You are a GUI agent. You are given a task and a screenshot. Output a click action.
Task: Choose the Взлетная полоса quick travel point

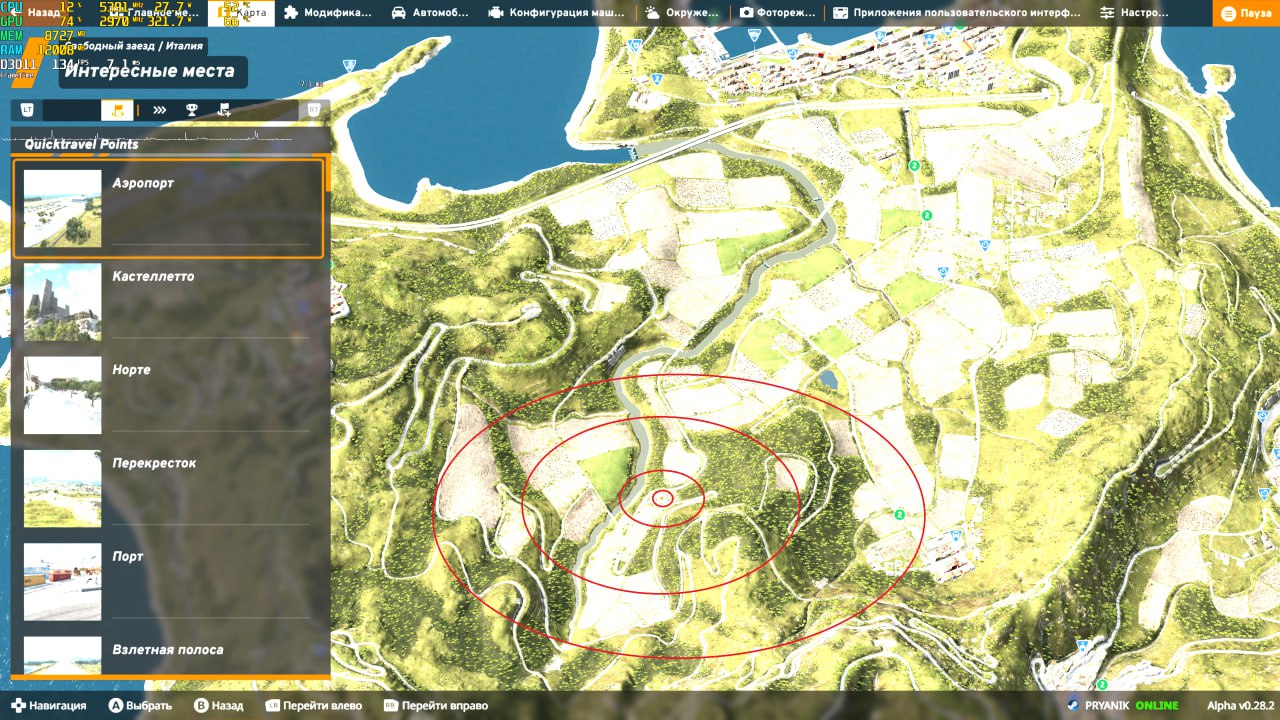(x=168, y=655)
